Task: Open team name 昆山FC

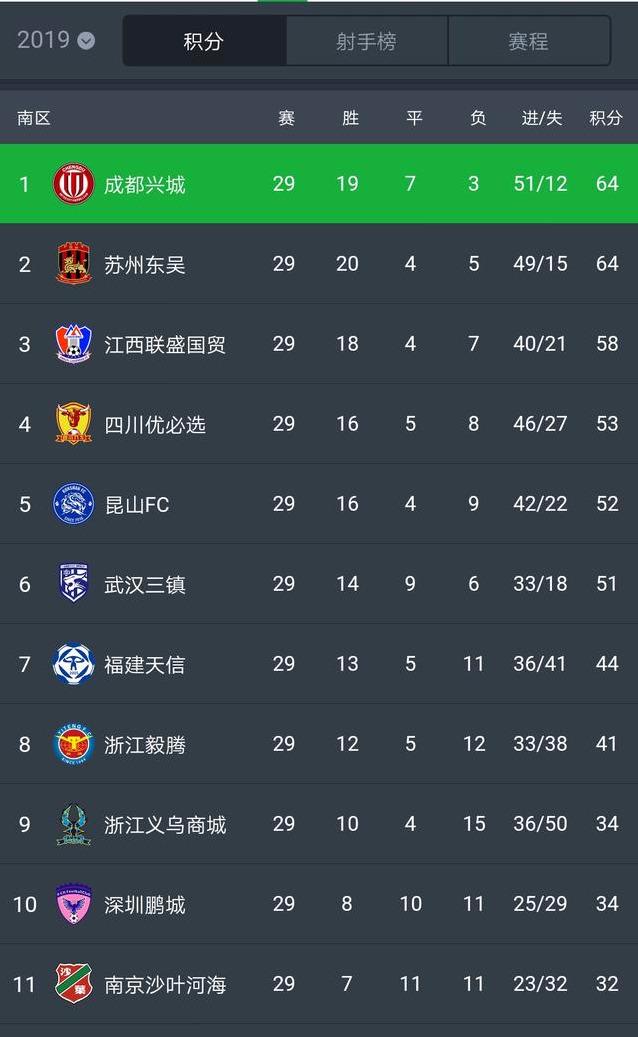Action: [137, 505]
